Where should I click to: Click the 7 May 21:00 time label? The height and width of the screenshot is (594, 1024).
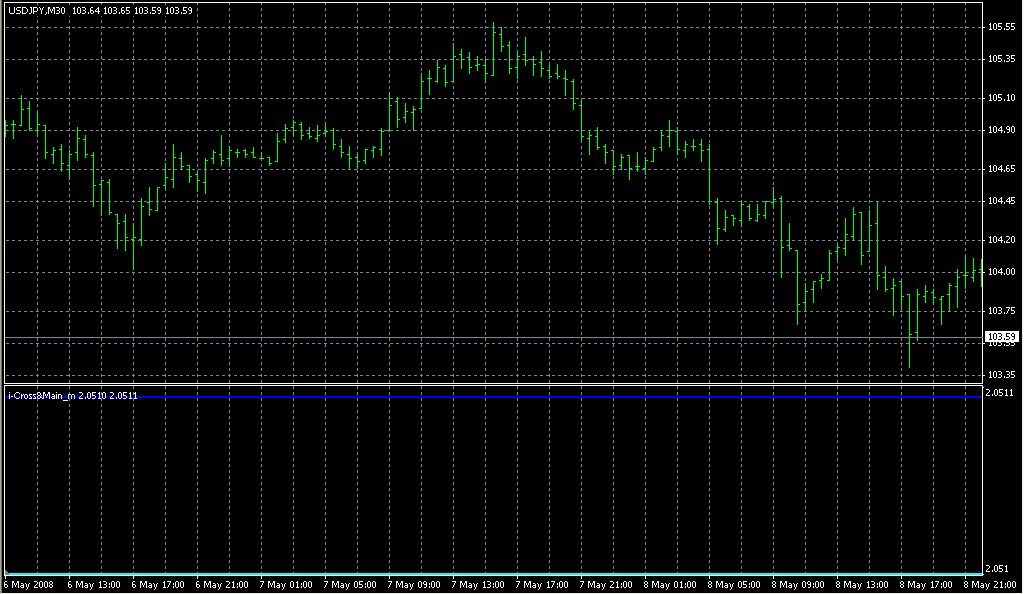(606, 586)
